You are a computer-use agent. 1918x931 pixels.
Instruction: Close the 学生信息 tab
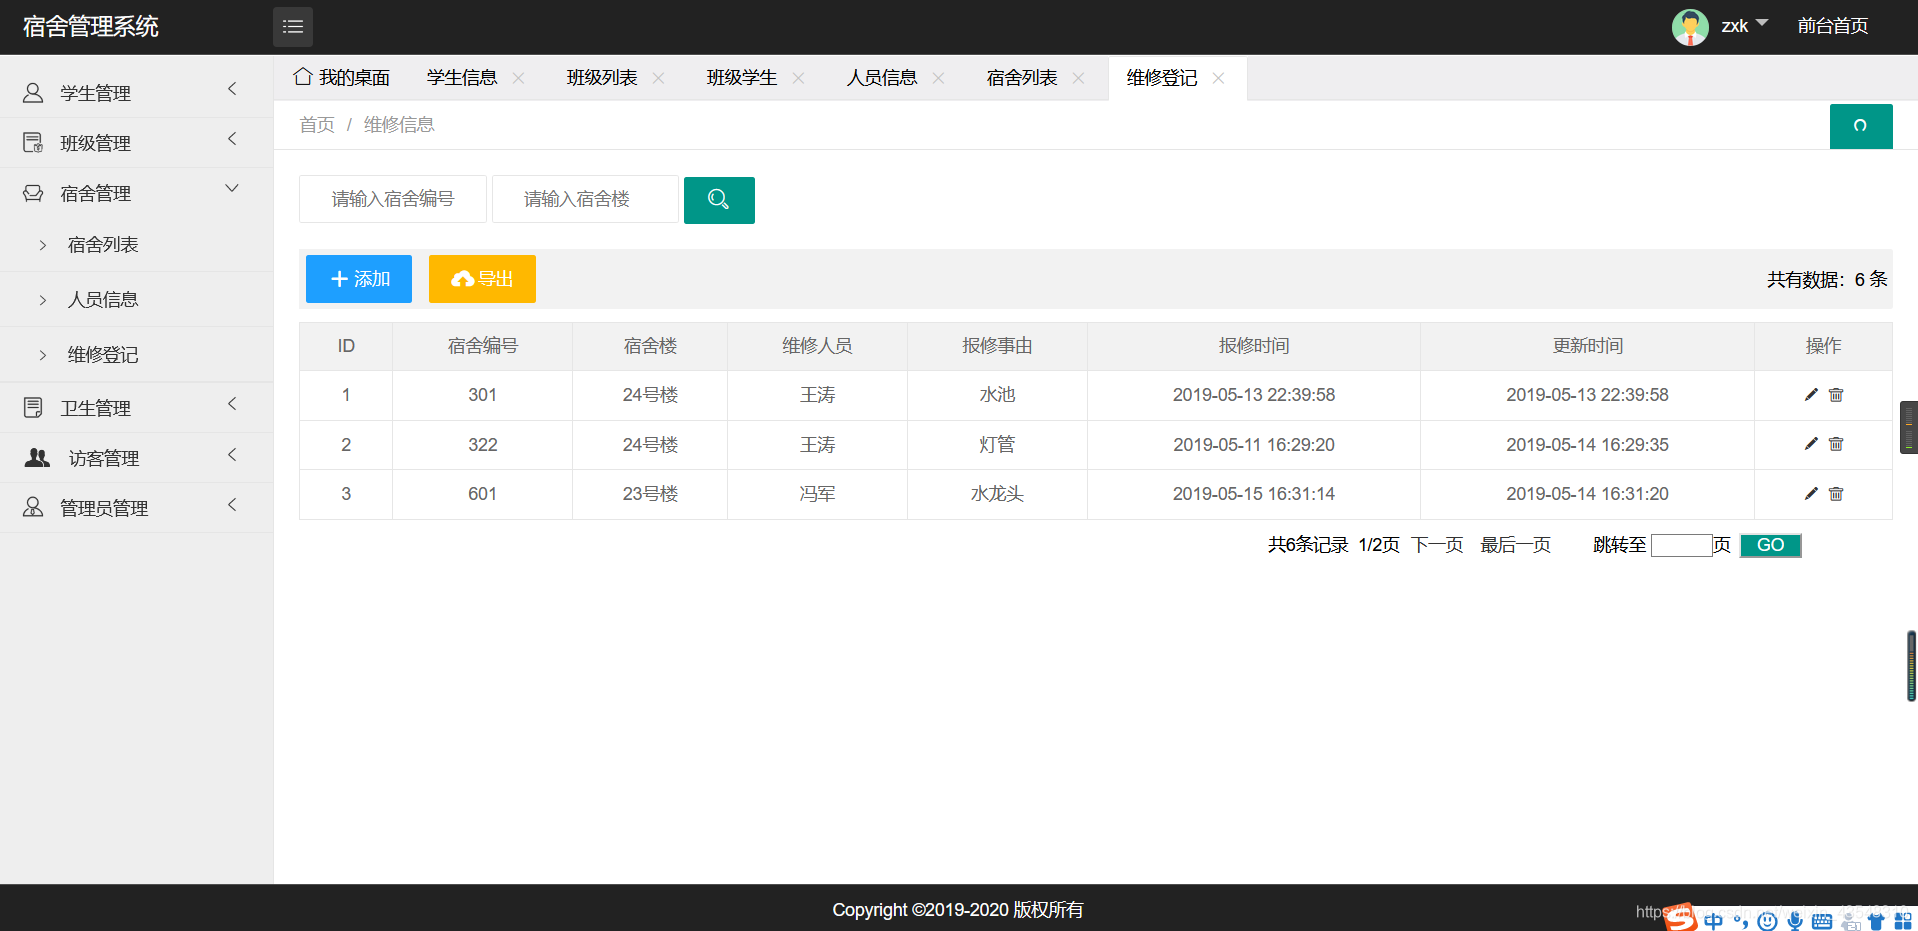click(x=519, y=78)
